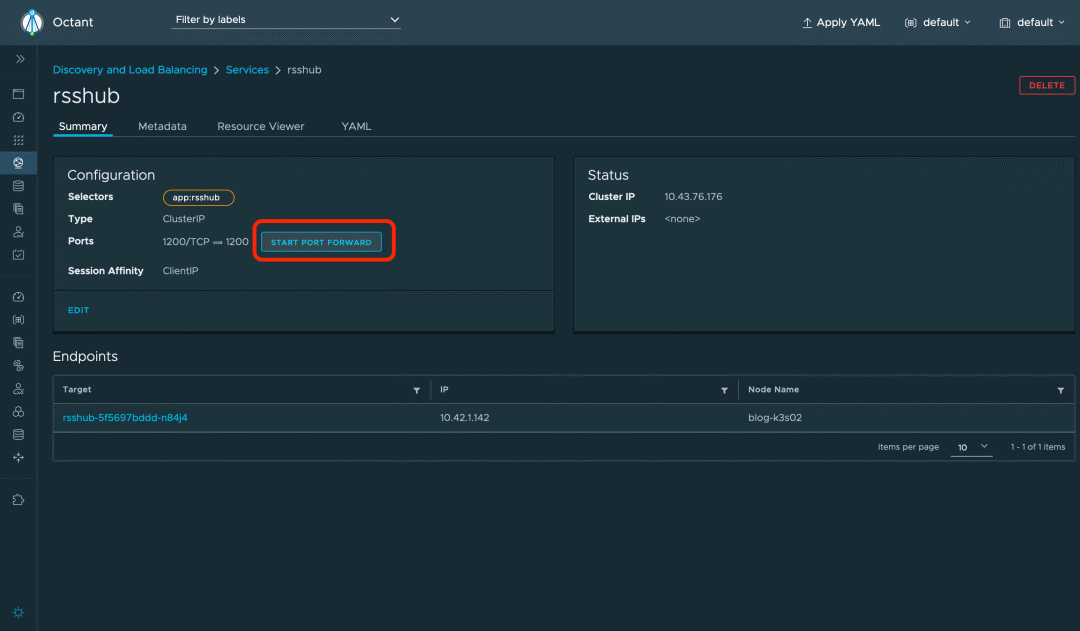
Task: Click 1 - 1 of 1 items pagination text
Action: click(1037, 447)
